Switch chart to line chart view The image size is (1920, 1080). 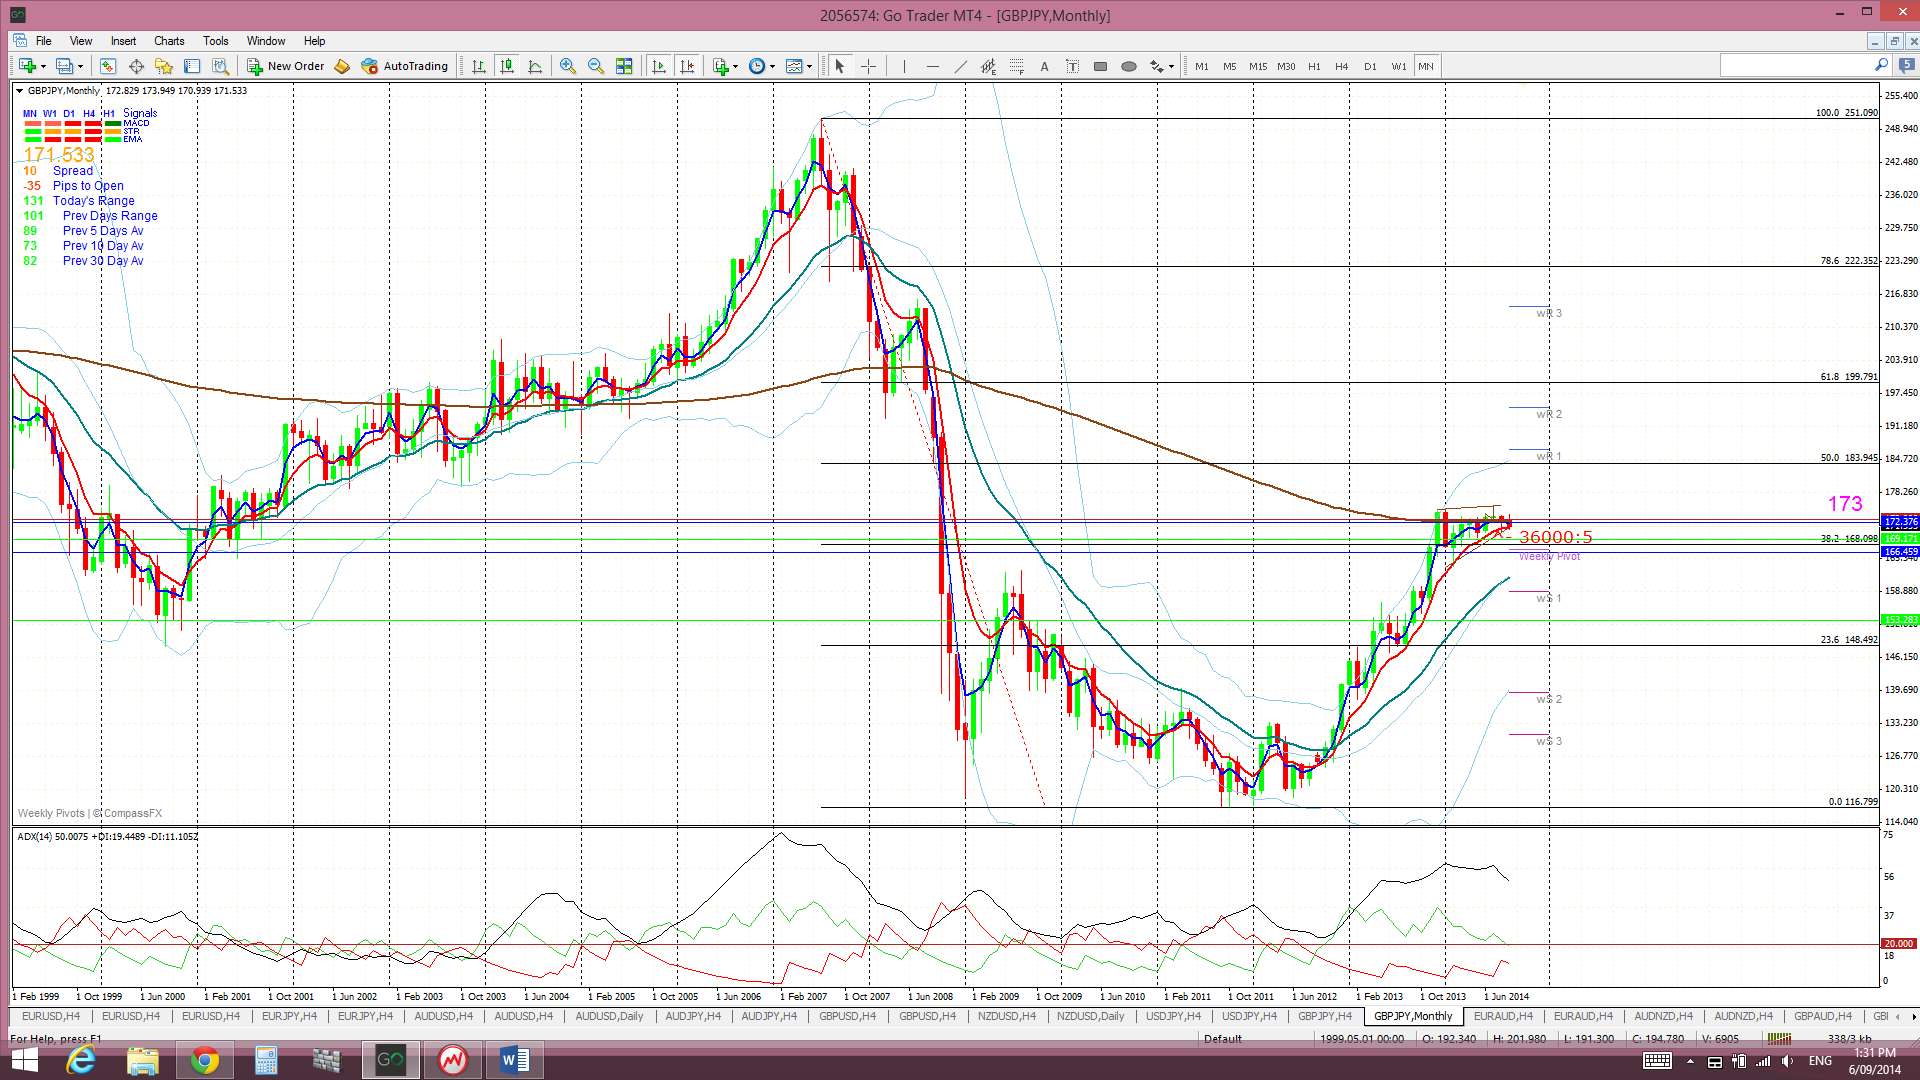point(535,66)
